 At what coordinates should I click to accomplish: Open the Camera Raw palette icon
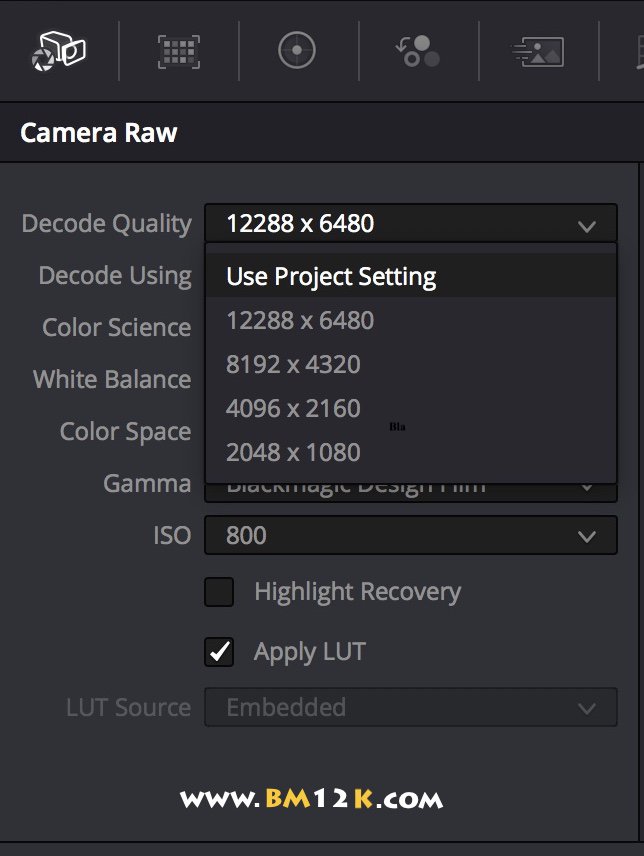point(58,51)
